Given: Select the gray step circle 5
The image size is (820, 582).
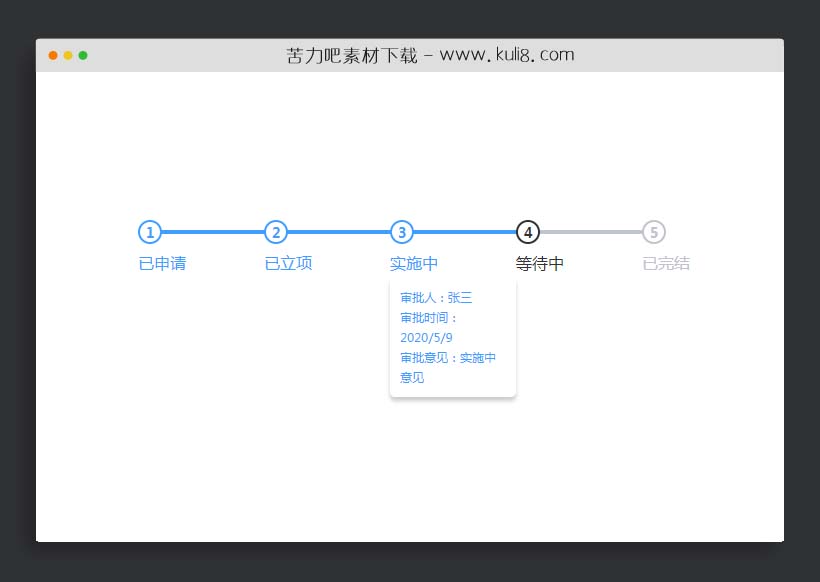Looking at the screenshot, I should point(654,232).
